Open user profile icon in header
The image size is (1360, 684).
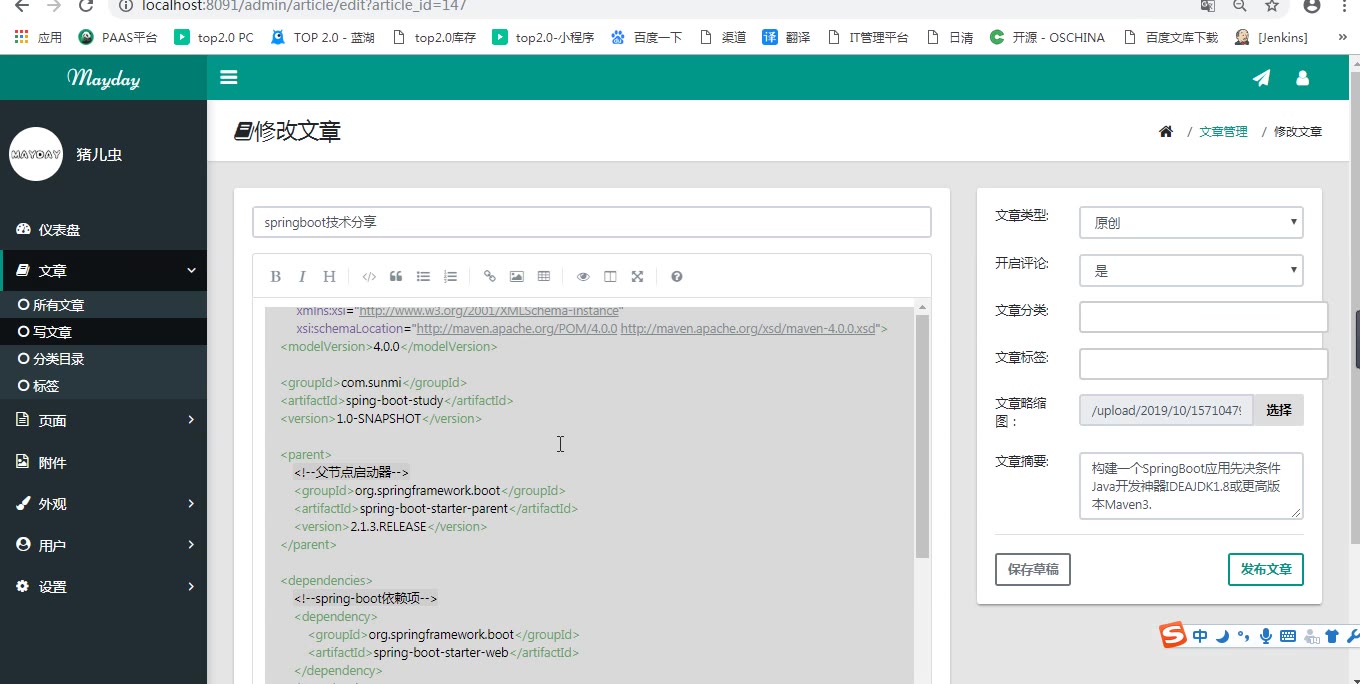(x=1302, y=78)
